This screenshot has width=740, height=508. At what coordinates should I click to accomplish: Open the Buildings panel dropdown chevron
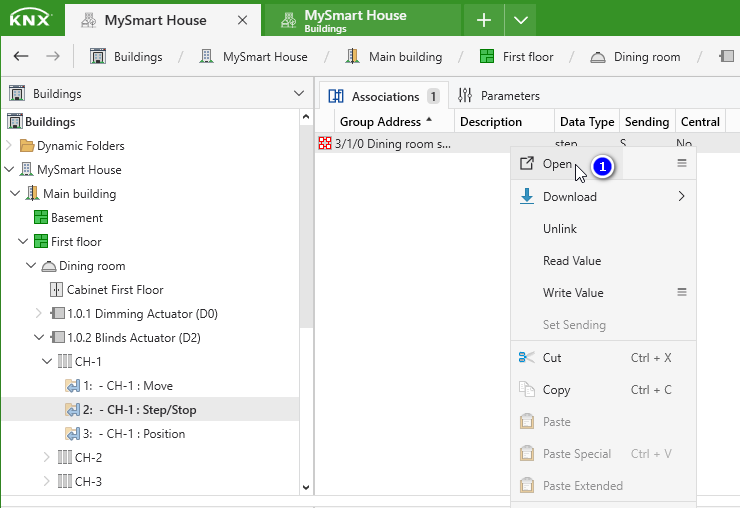[x=299, y=93]
